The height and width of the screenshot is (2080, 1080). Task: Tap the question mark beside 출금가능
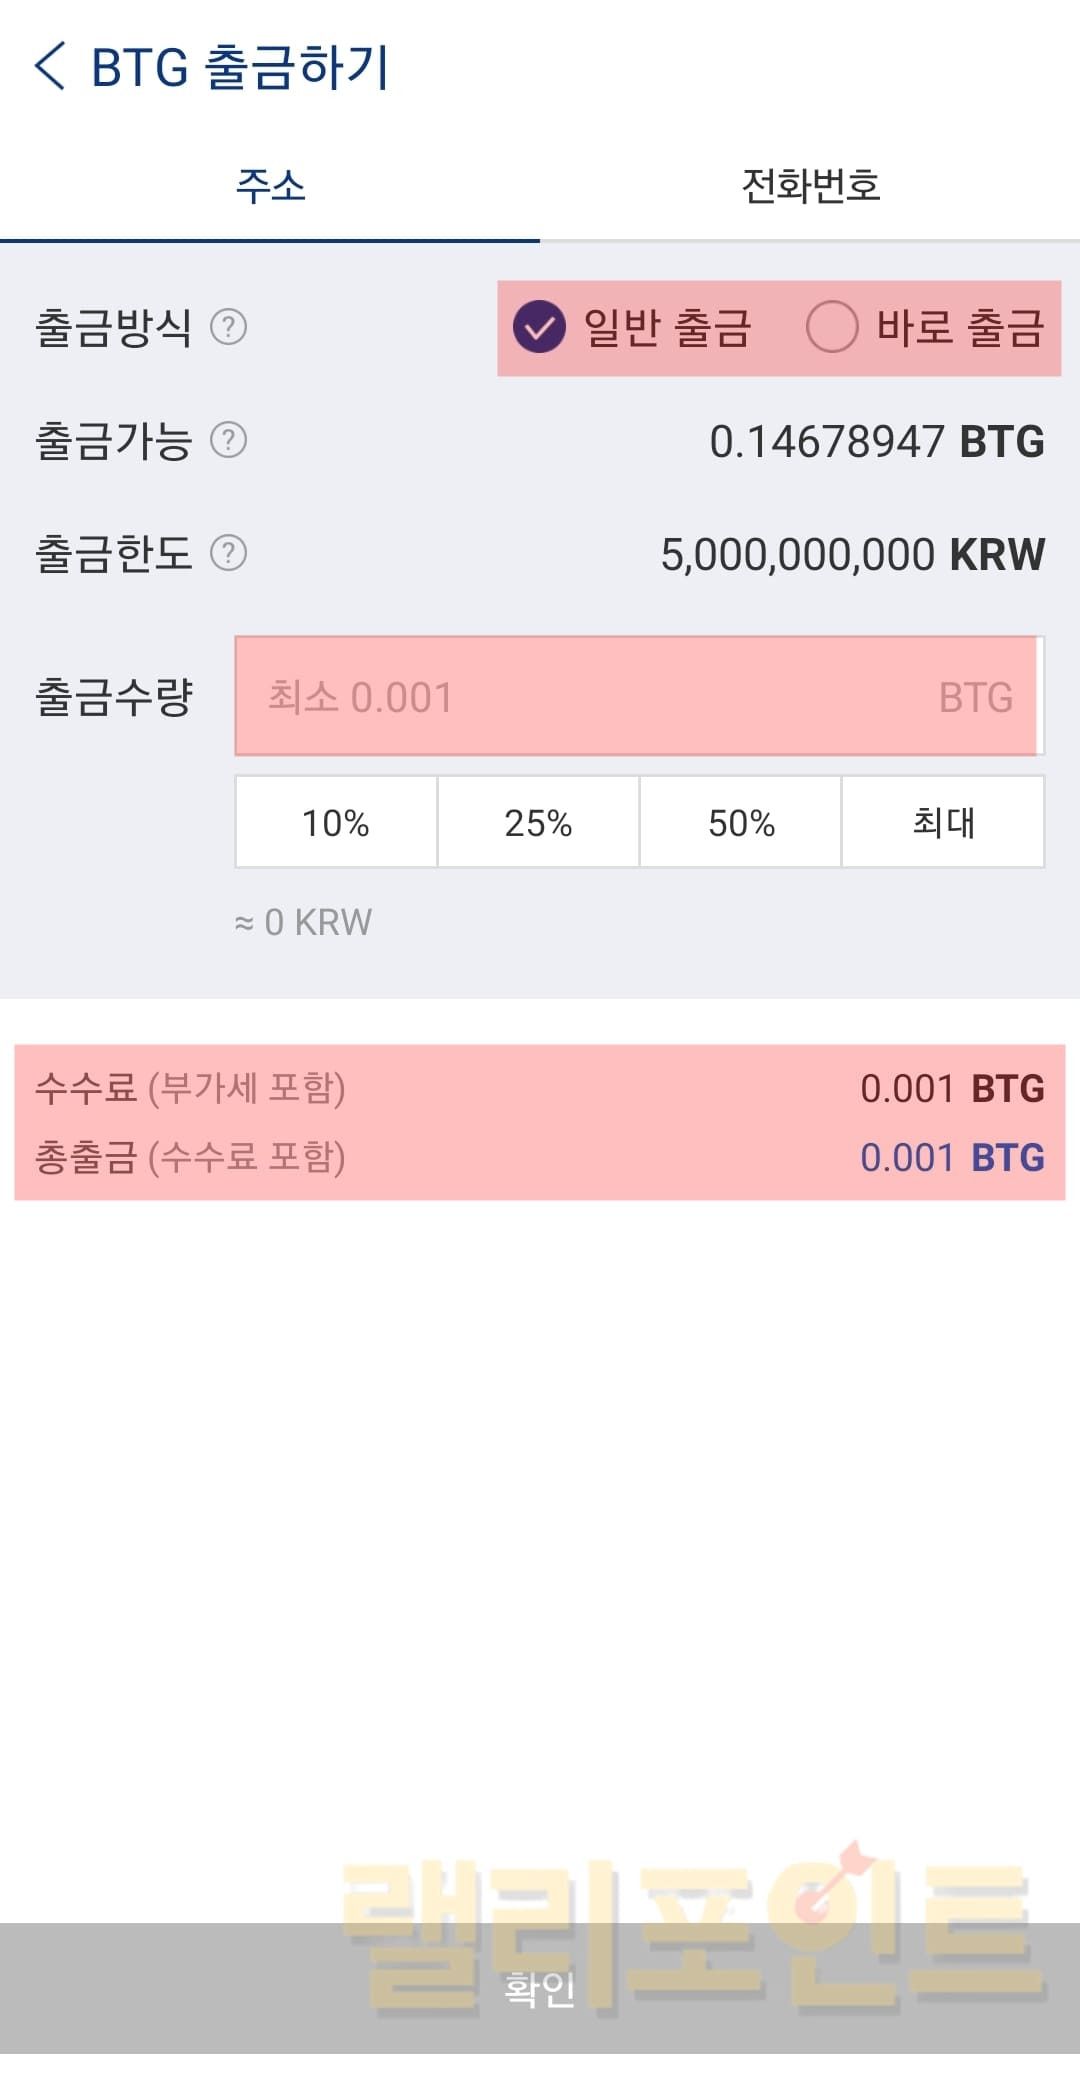click(228, 440)
